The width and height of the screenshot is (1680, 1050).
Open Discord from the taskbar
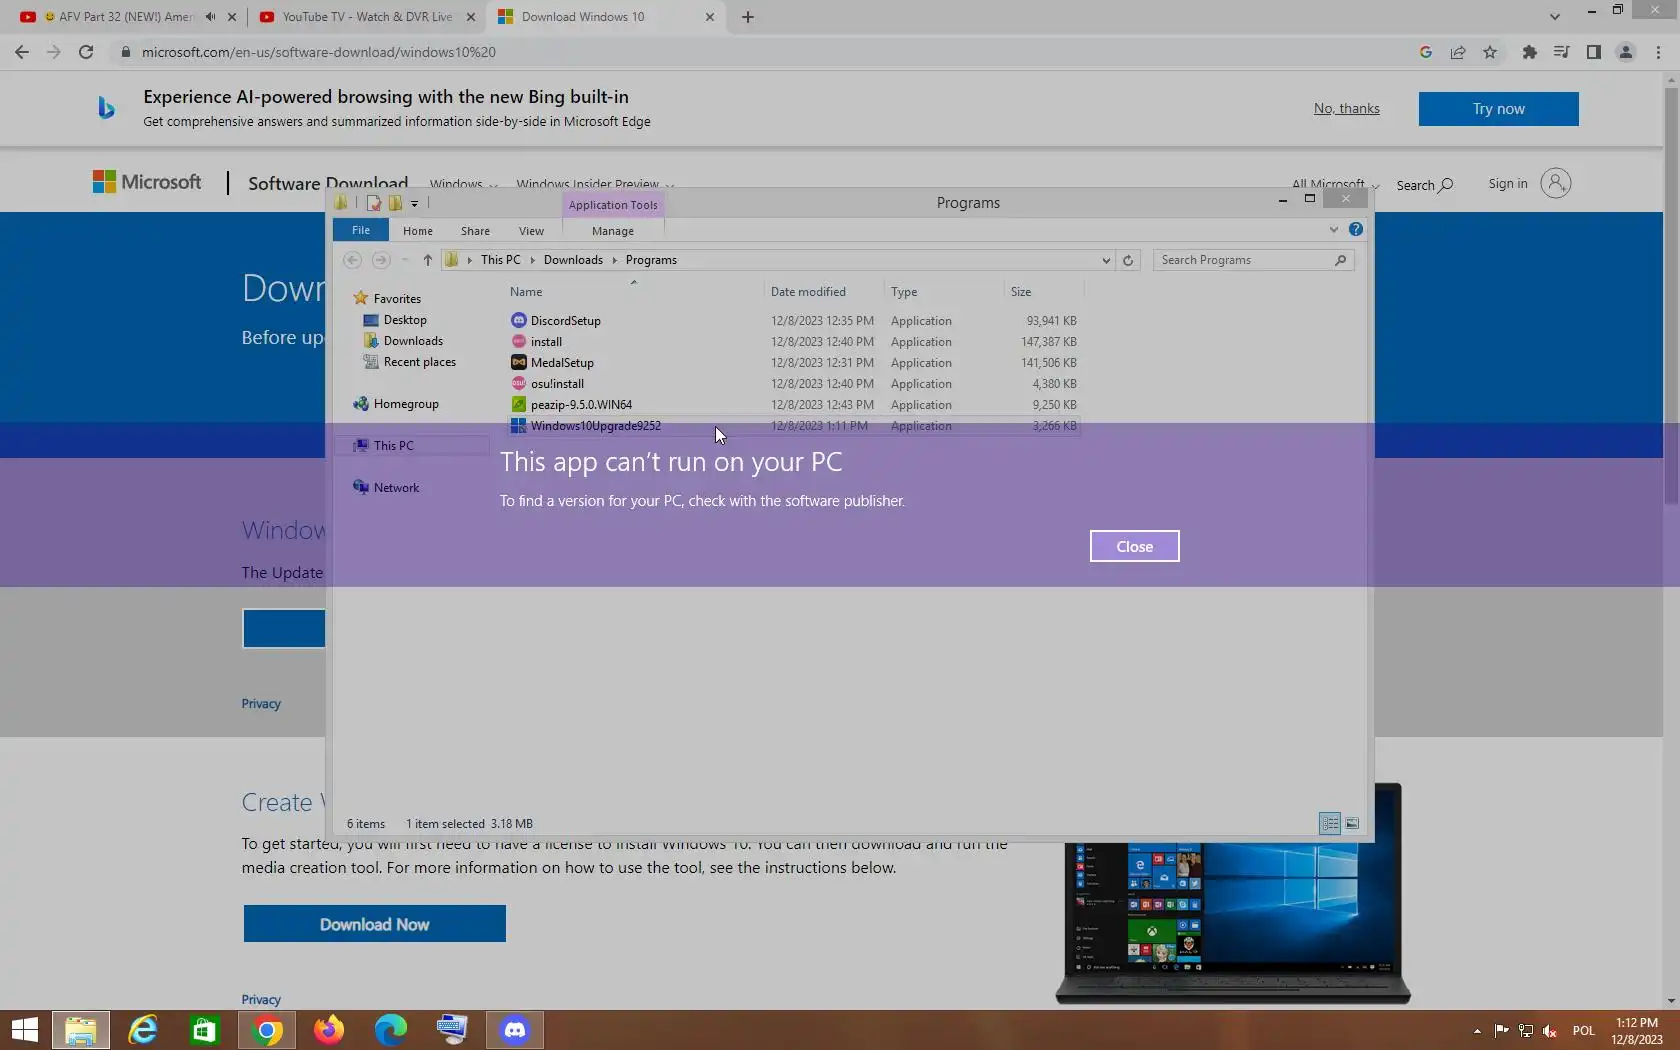click(515, 1030)
